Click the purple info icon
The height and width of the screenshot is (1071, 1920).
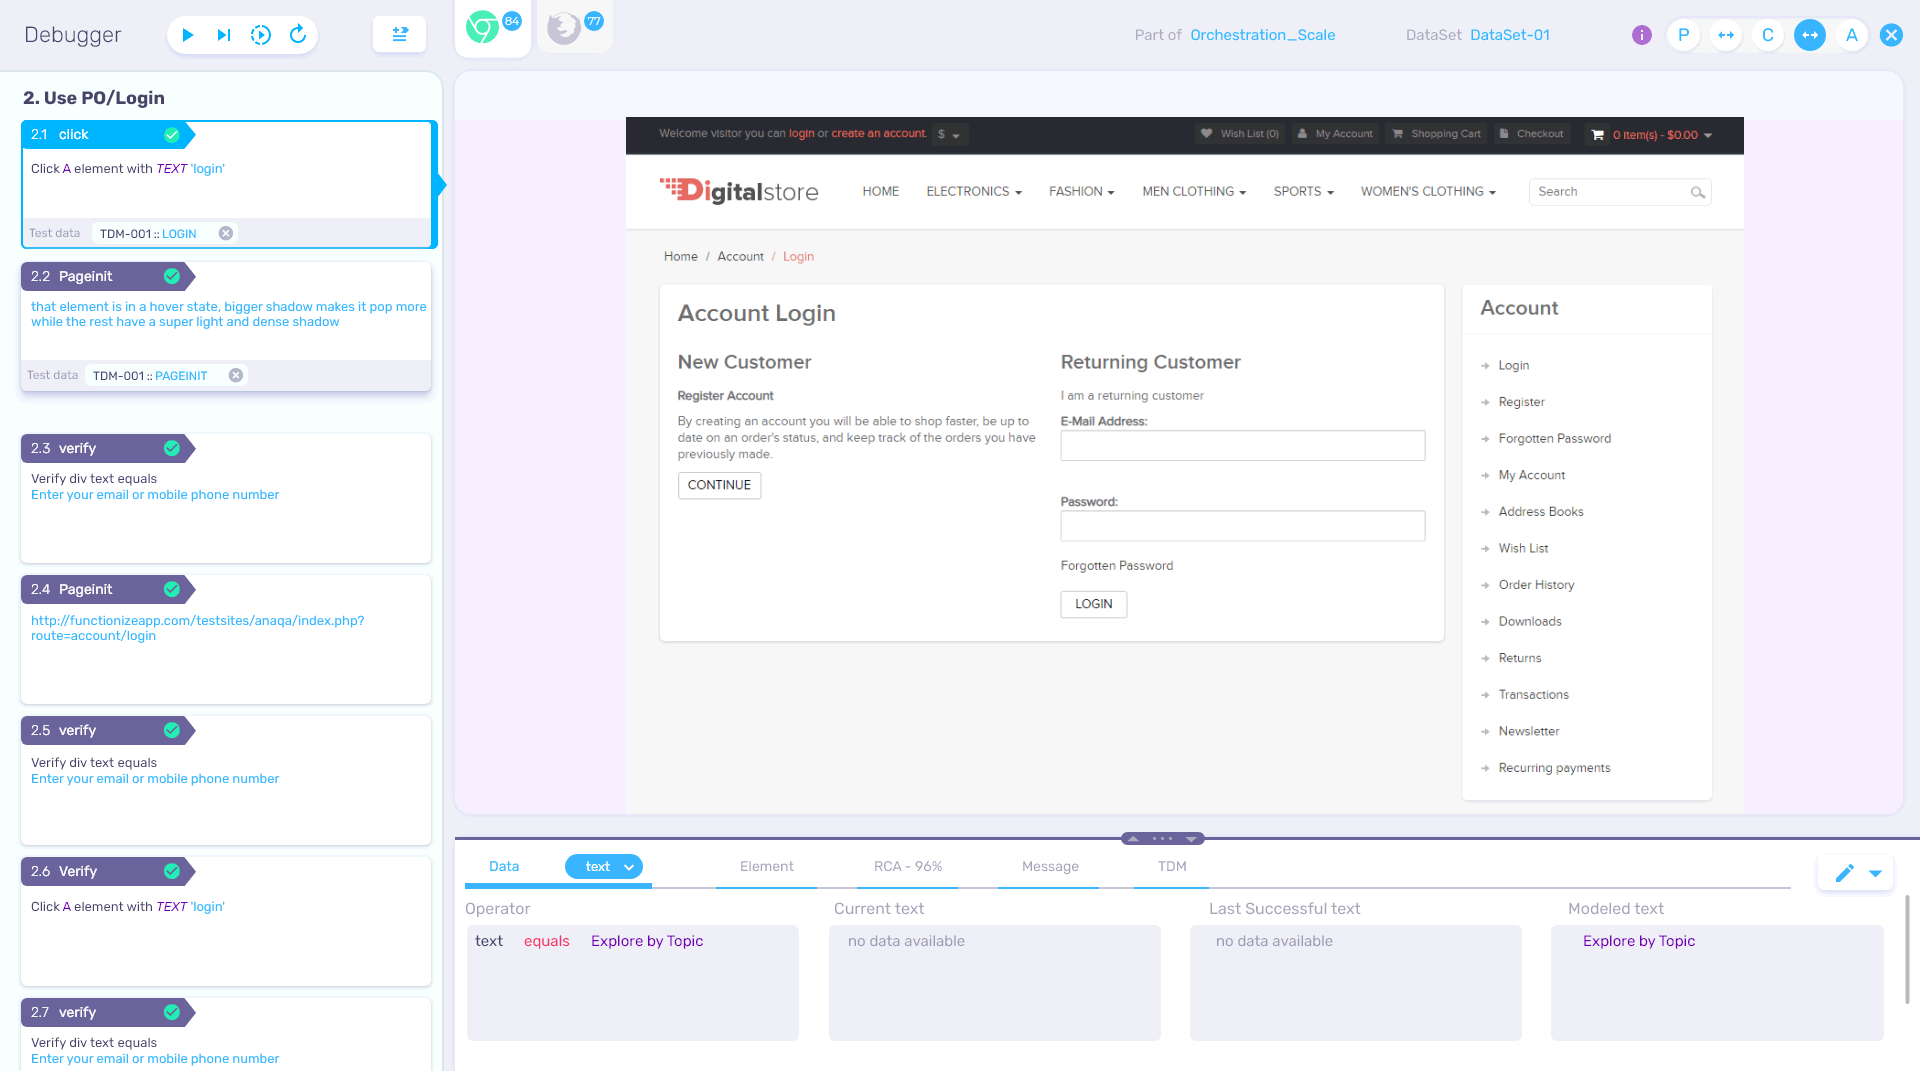tap(1641, 35)
